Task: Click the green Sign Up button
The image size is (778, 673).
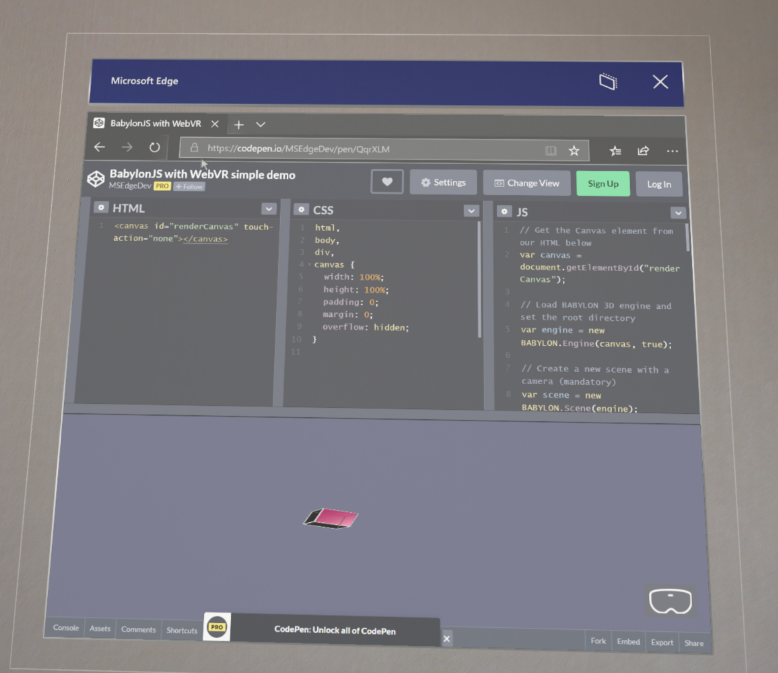Action: (x=603, y=184)
